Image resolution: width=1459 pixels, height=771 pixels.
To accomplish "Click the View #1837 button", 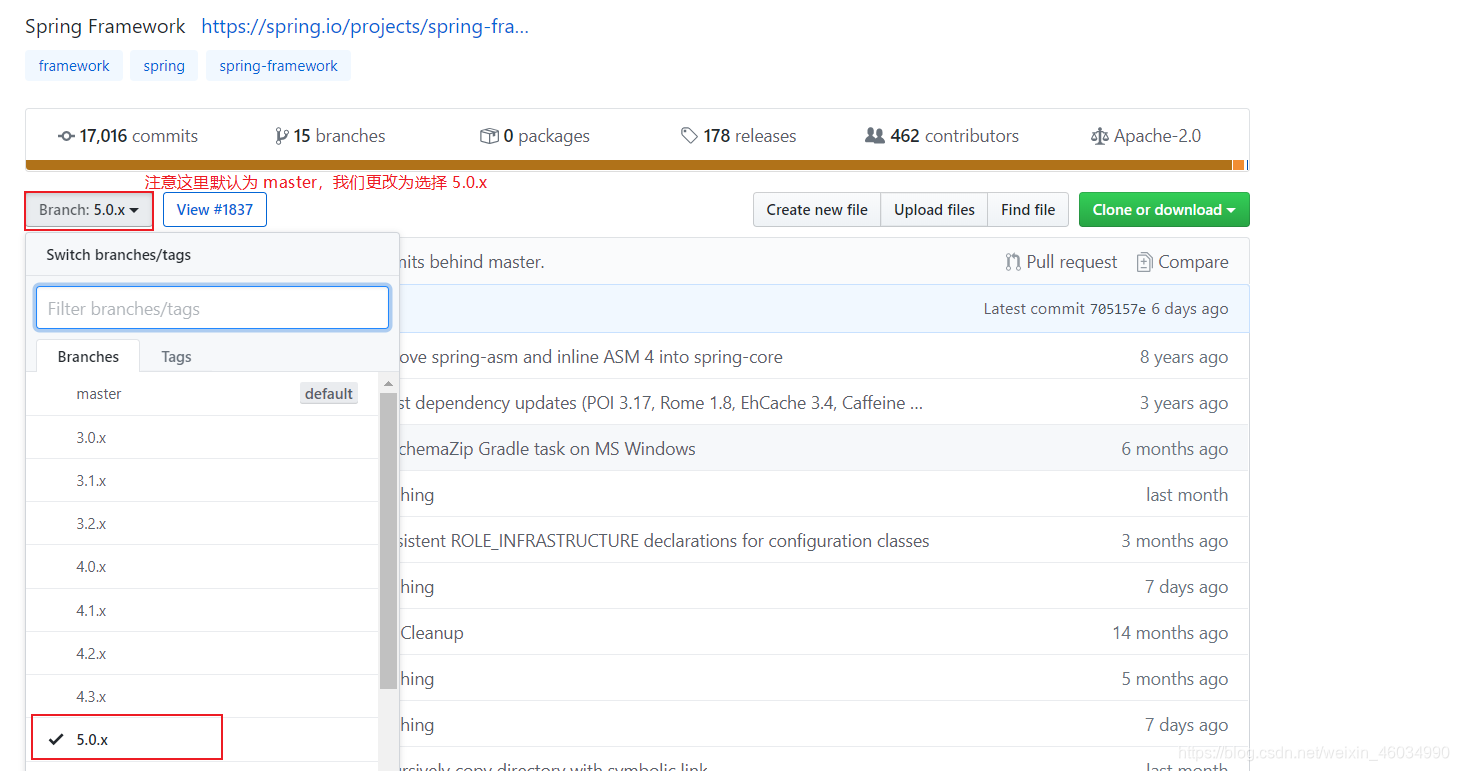I will [x=215, y=210].
